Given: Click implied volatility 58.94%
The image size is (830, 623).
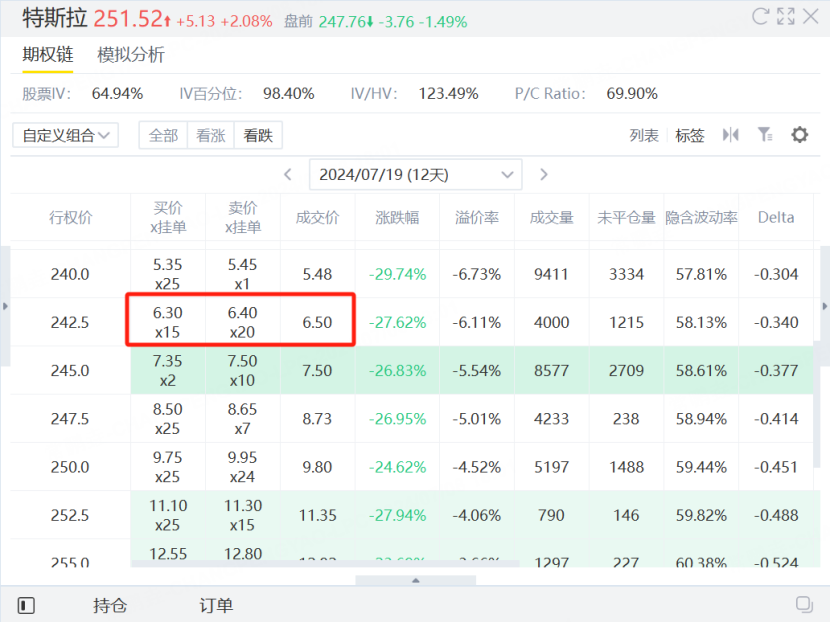Looking at the screenshot, I should tap(701, 419).
